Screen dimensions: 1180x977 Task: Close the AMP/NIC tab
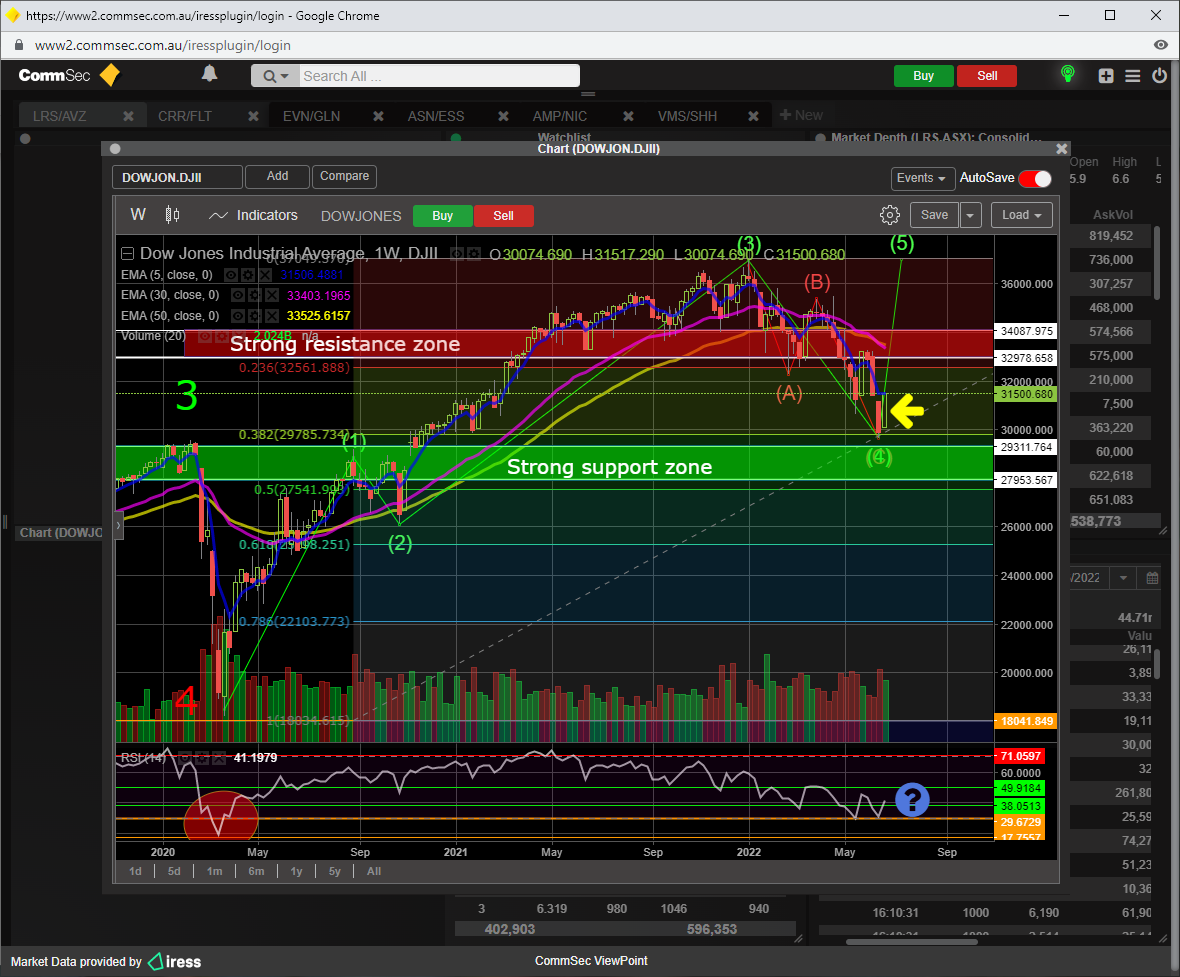tap(628, 116)
